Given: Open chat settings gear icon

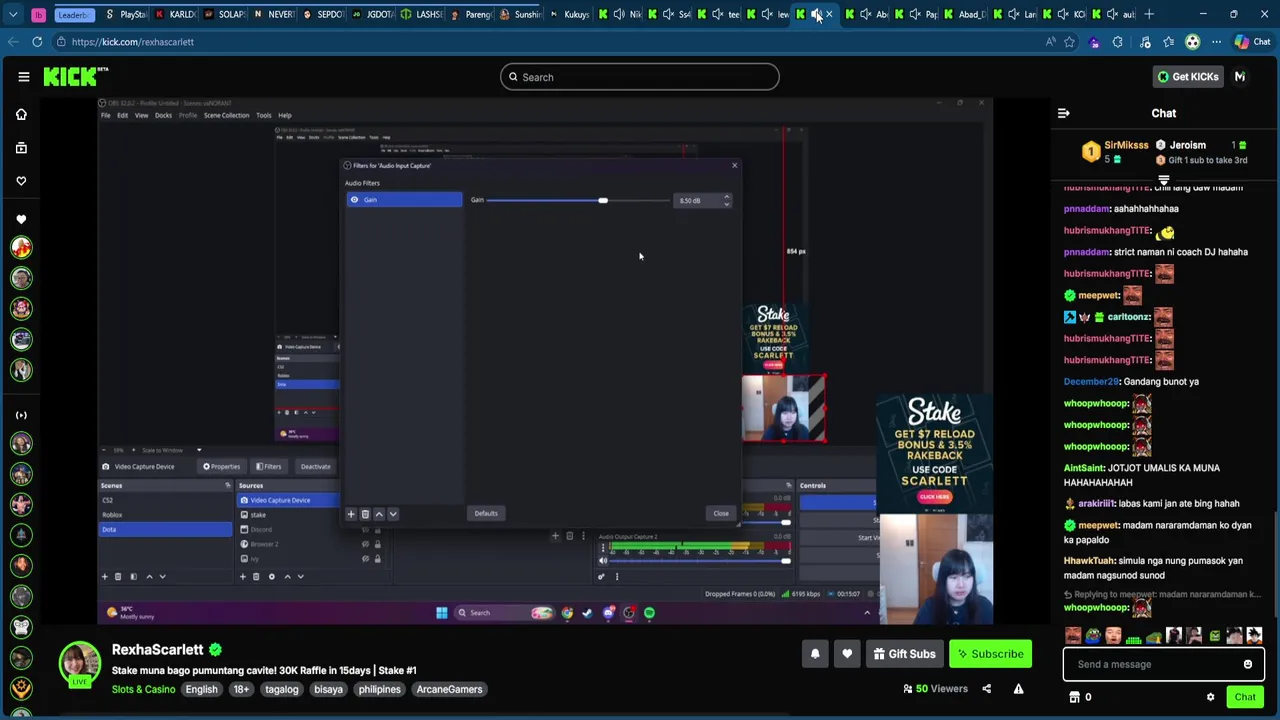Looking at the screenshot, I should 1210,697.
